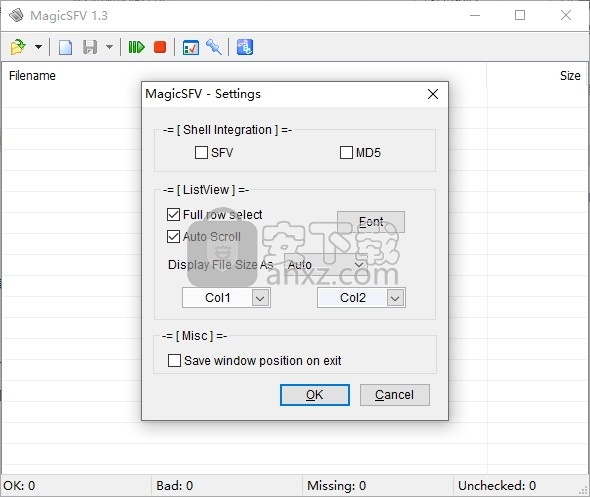Open Settings via the checkmark window icon
The image size is (590, 497).
[x=191, y=47]
